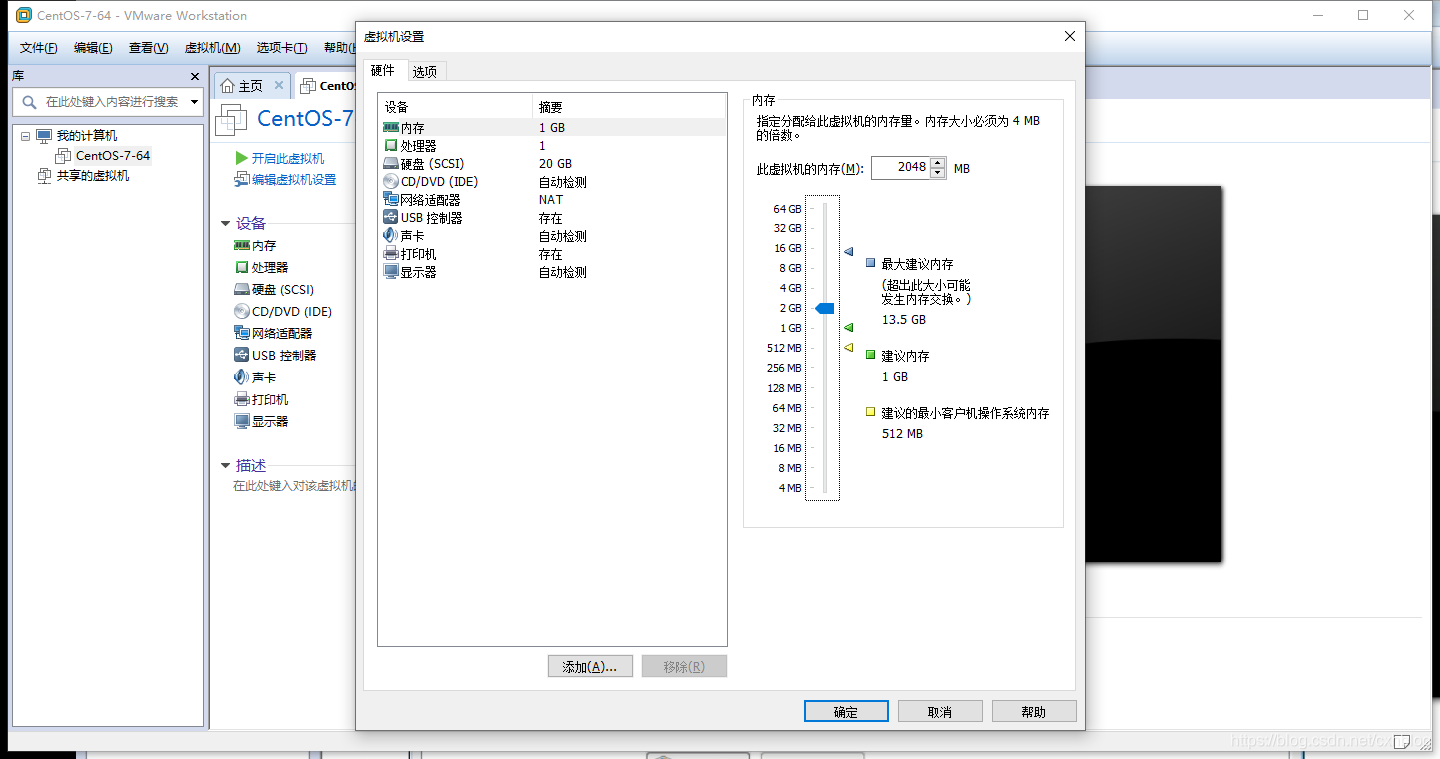Image resolution: width=1440 pixels, height=759 pixels.
Task: Open the 选项卡(T) menu
Action: pyautogui.click(x=282, y=48)
